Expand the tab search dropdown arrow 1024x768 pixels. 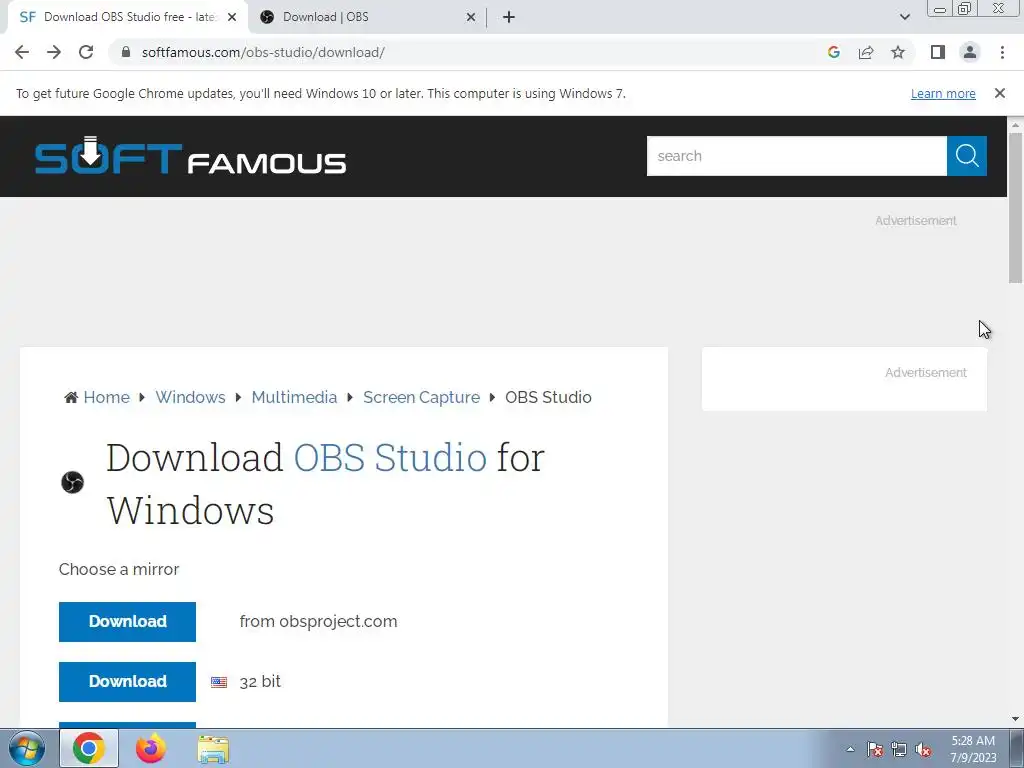[x=904, y=17]
